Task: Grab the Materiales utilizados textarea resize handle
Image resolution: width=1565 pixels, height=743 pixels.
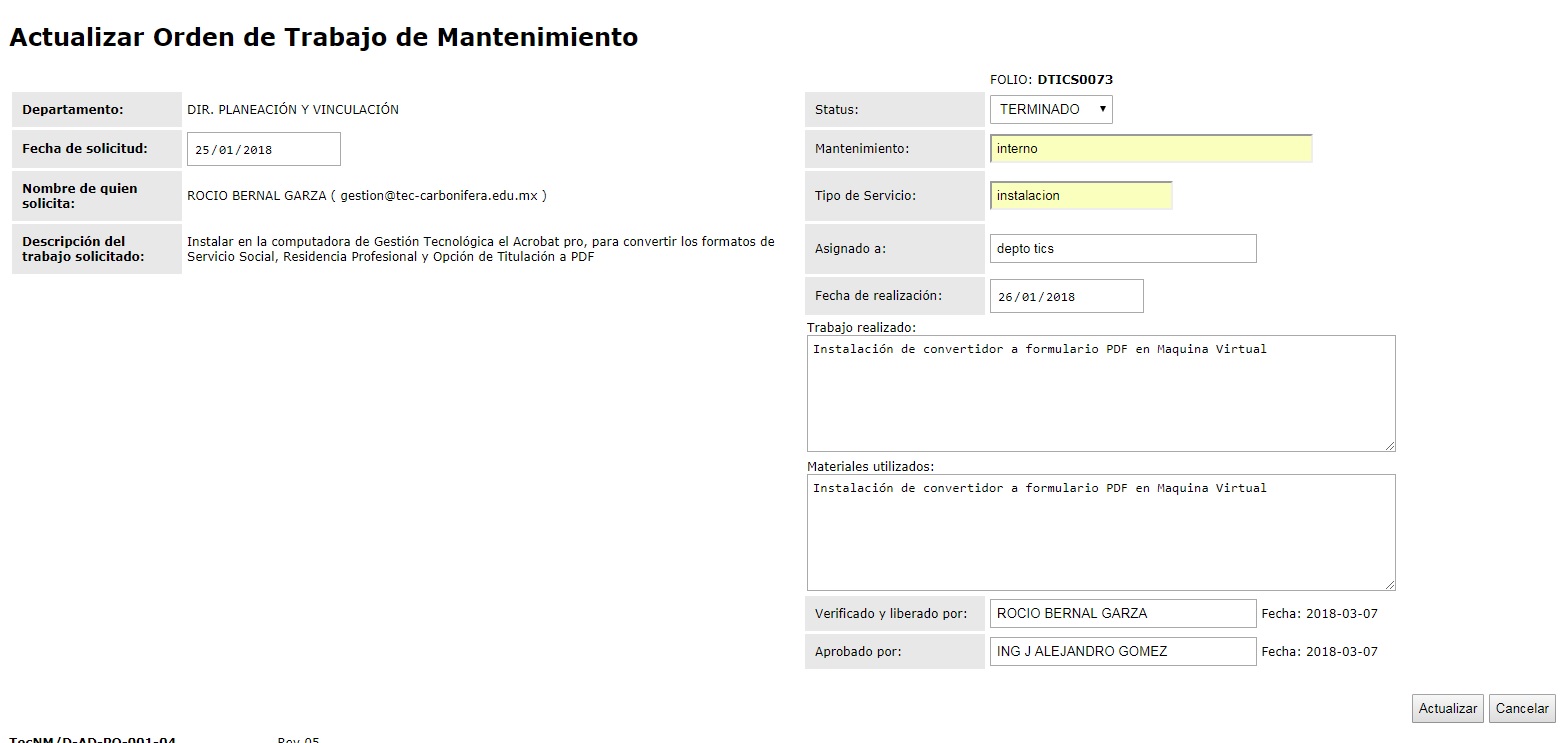Action: pos(1389,584)
